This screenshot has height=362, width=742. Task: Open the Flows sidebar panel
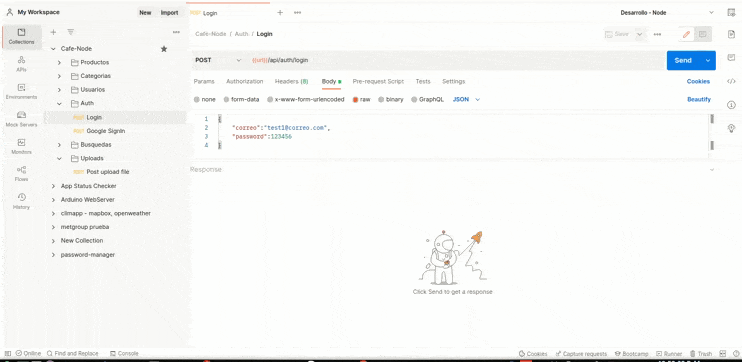[x=21, y=174]
